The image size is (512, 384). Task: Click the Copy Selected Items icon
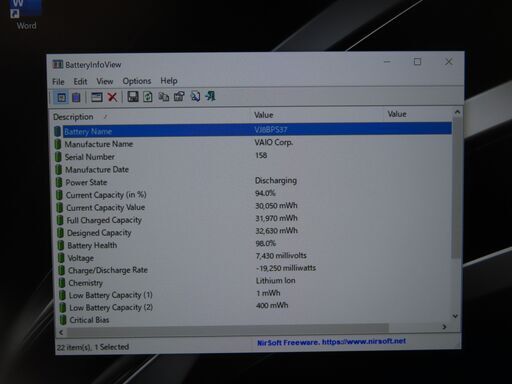[163, 97]
